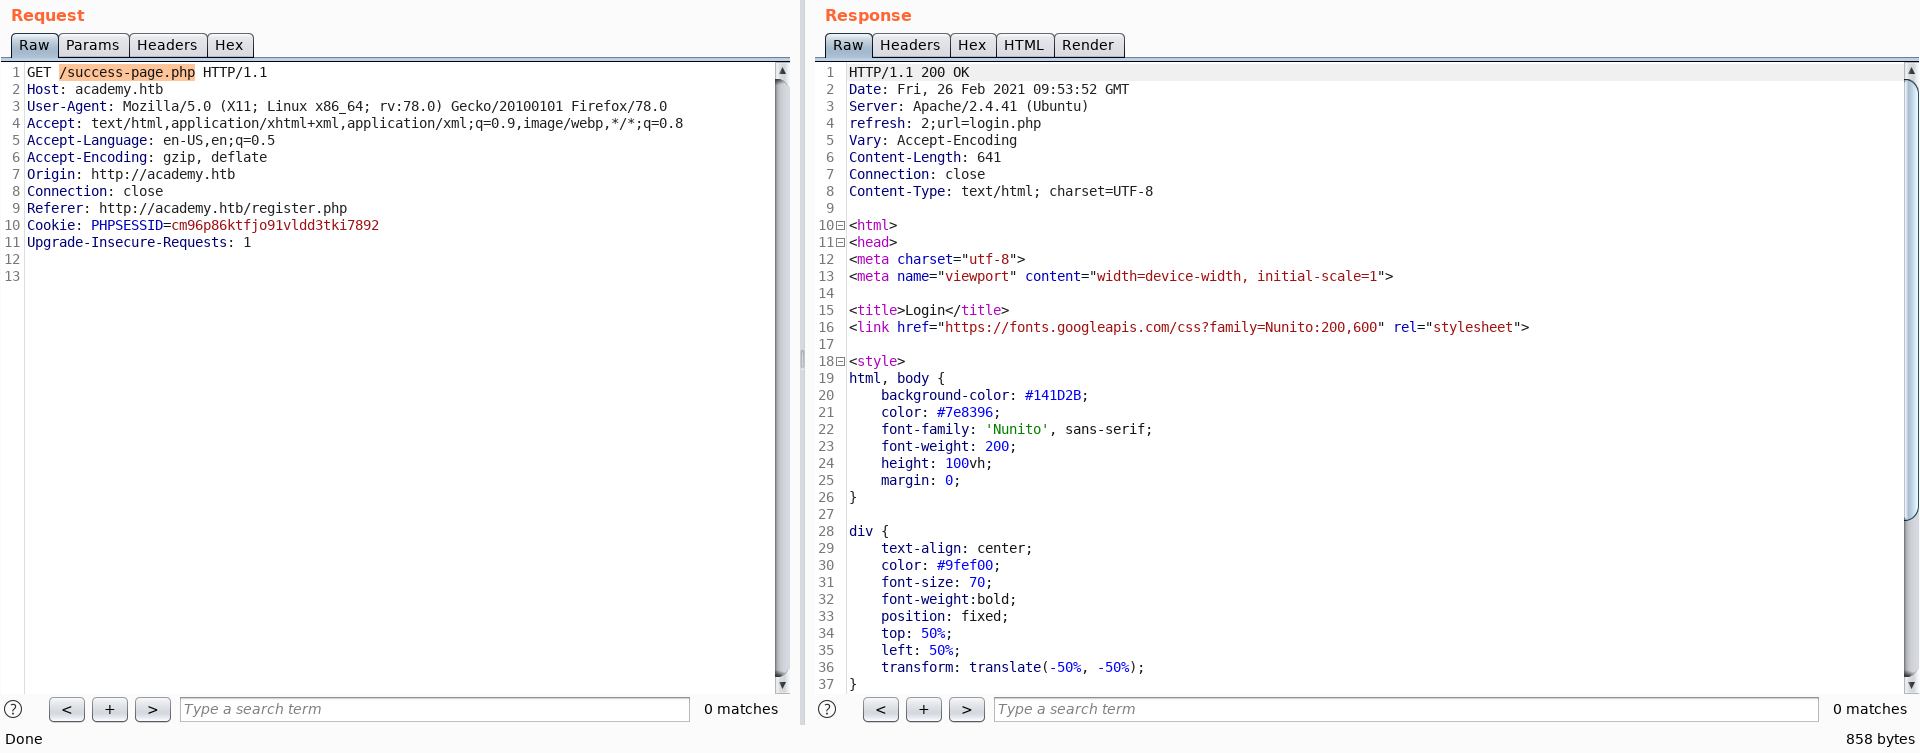The width and height of the screenshot is (1920, 753).
Task: Switch to the Request Hex tab
Action: pyautogui.click(x=229, y=45)
